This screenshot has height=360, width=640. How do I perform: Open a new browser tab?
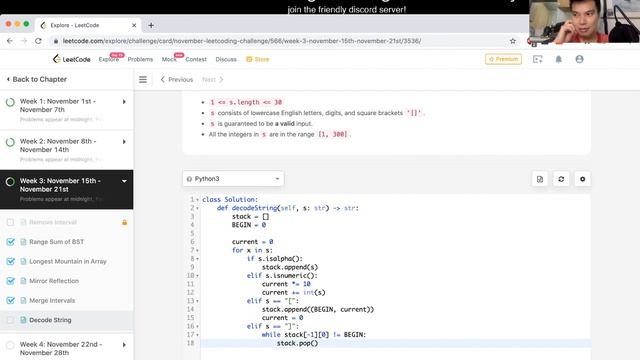151,25
